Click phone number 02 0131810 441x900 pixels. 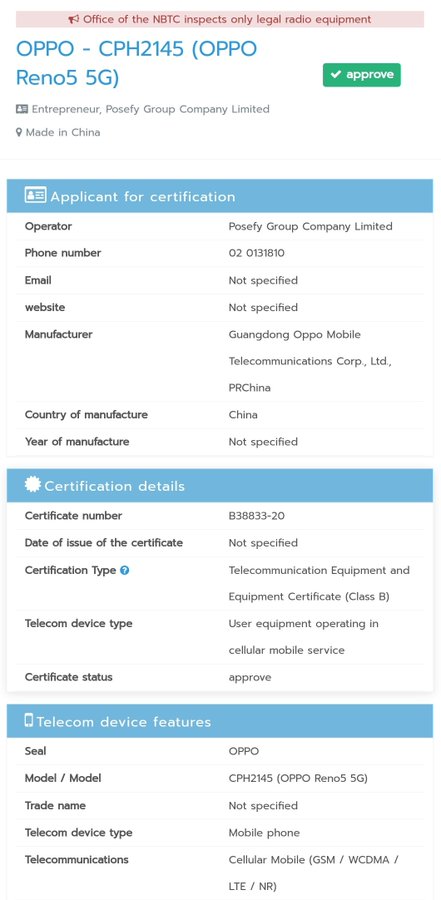[x=257, y=253]
